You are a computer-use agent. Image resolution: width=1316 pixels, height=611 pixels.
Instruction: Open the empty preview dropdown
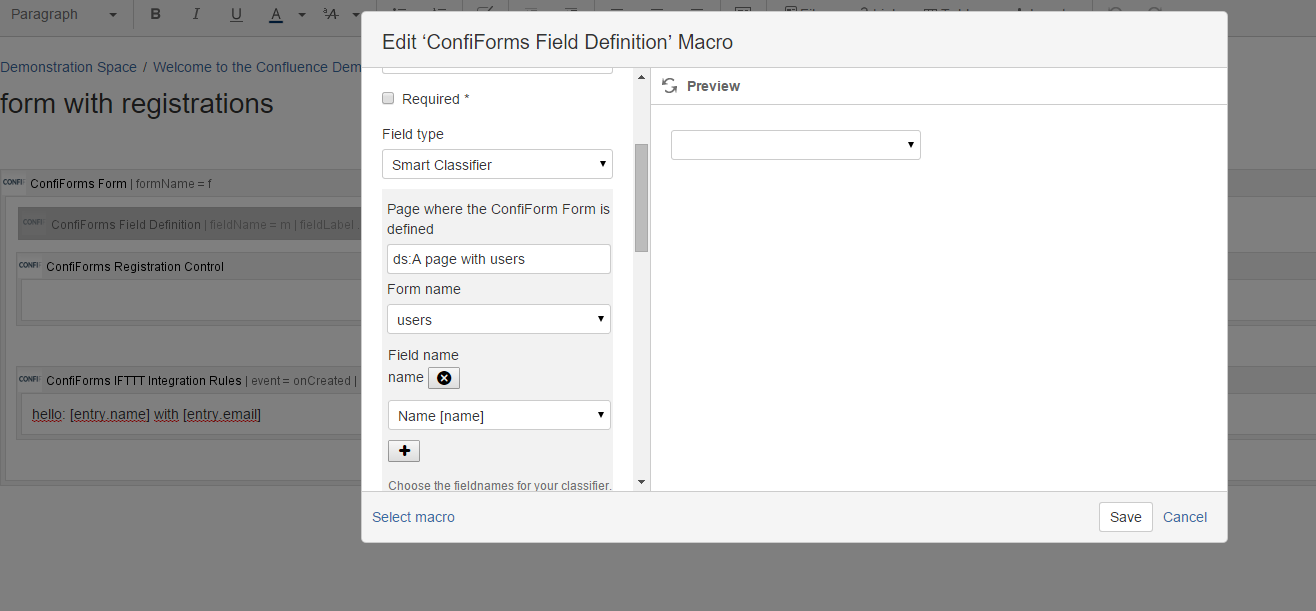795,145
